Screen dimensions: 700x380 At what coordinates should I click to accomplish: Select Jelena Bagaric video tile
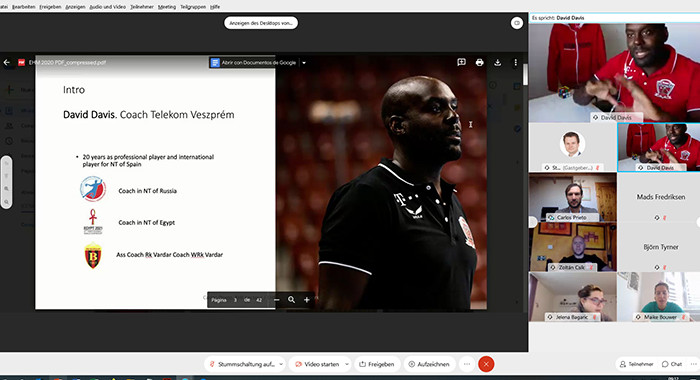click(573, 297)
